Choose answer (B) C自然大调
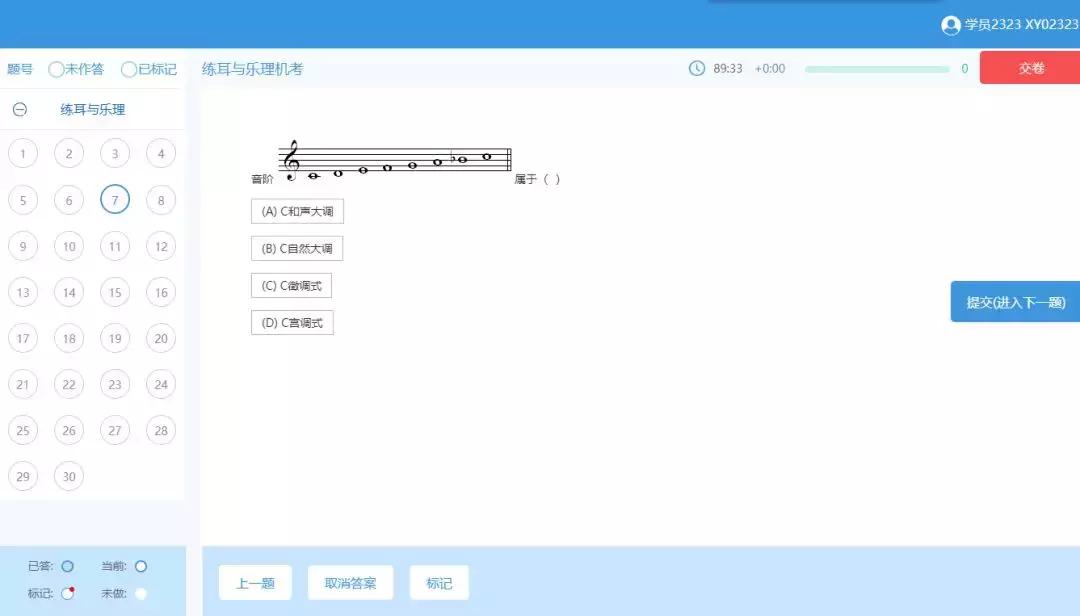Screen dimensions: 1080x616 point(297,248)
